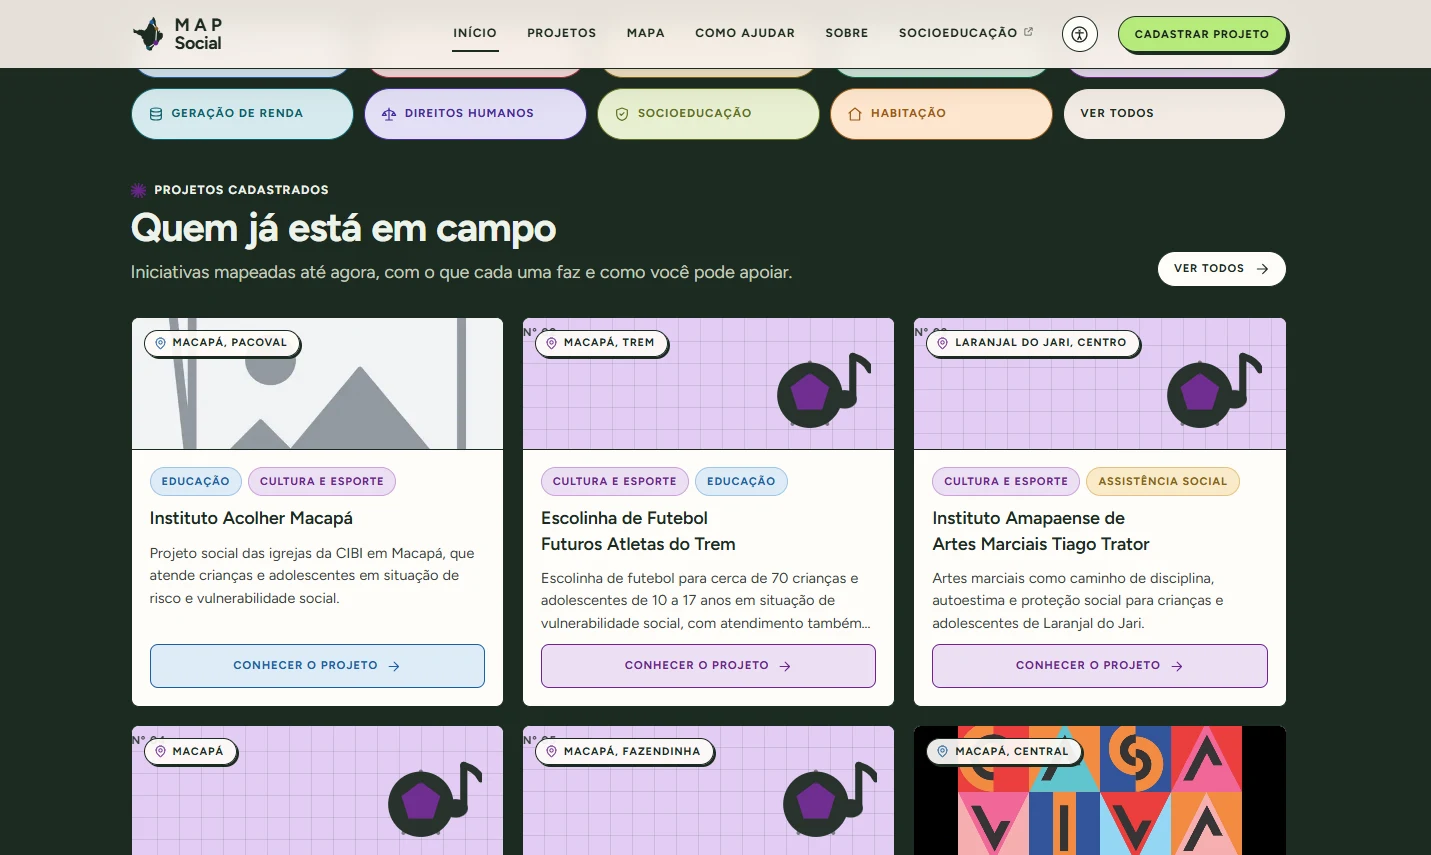Filter by Geração de Renda category
The width and height of the screenshot is (1431, 855).
242,114
